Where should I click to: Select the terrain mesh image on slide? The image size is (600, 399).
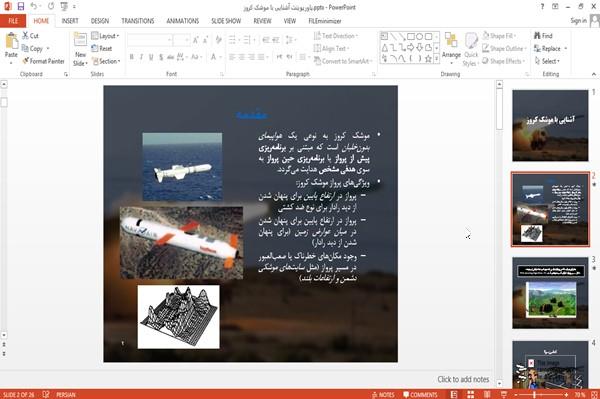pyautogui.click(x=178, y=316)
